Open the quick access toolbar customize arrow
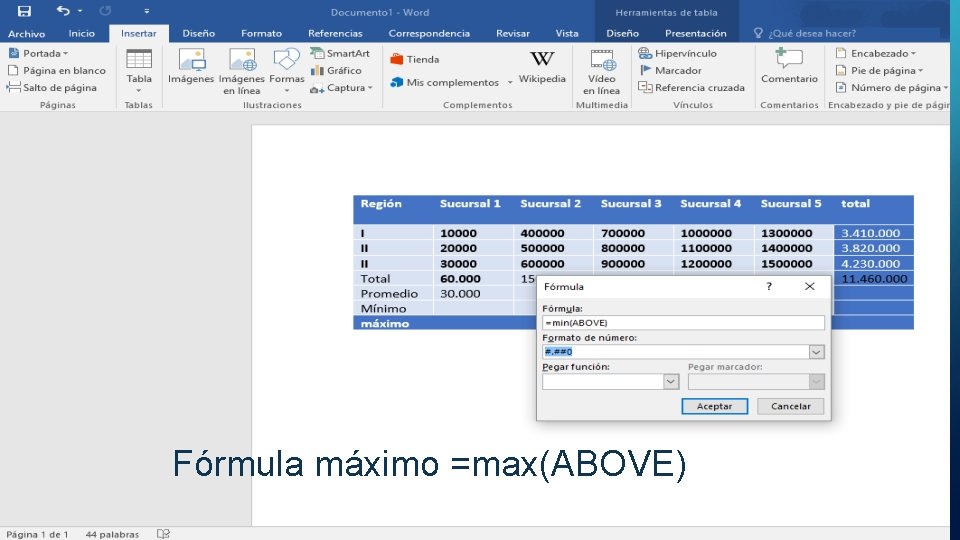This screenshot has height=540, width=960. [146, 11]
